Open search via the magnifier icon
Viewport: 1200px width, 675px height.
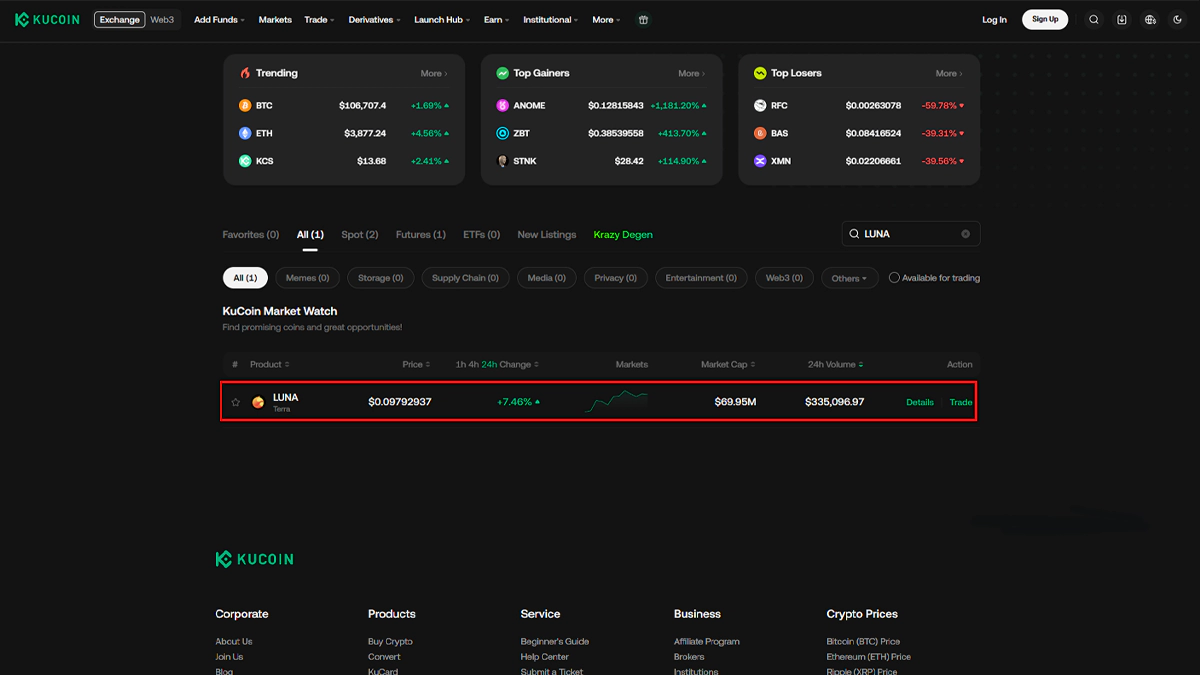click(1094, 20)
